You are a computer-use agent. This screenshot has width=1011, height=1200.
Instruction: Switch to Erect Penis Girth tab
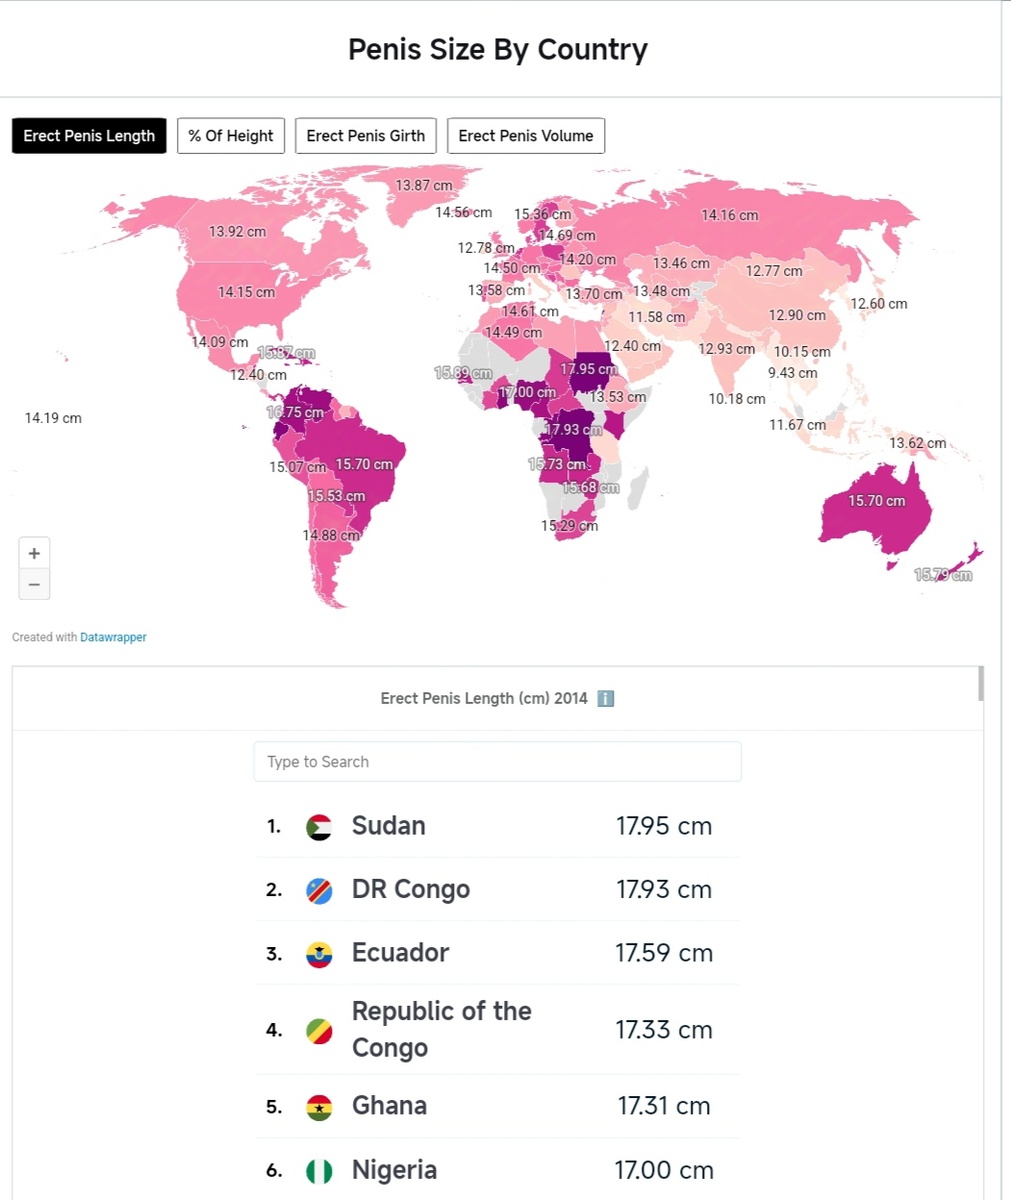coord(365,136)
